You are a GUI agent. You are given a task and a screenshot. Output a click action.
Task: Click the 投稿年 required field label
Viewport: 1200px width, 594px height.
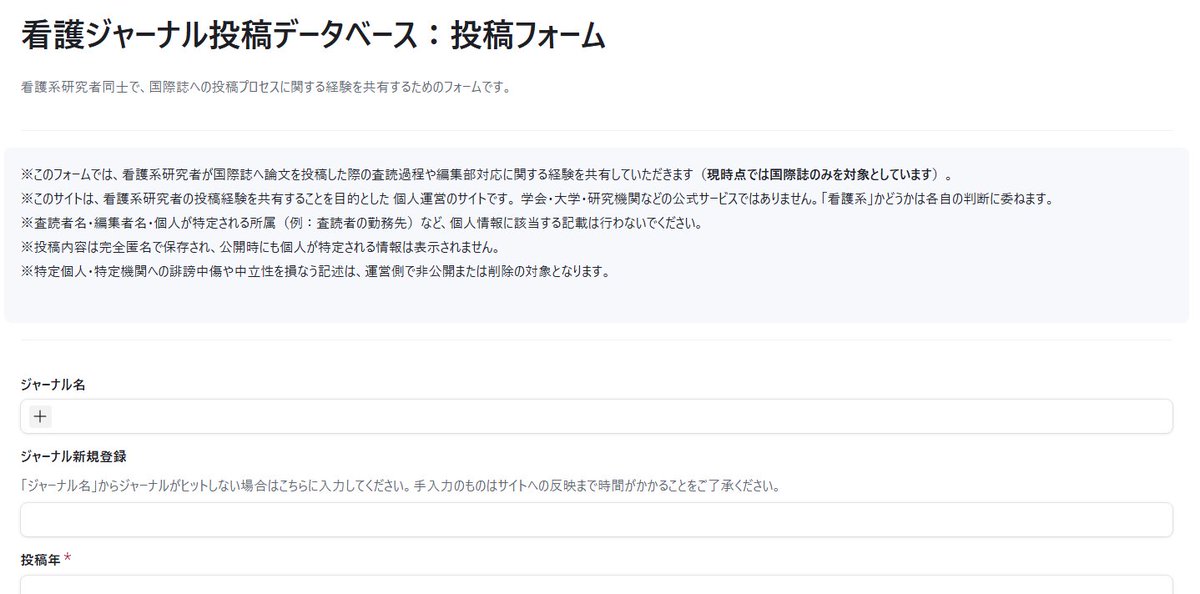tap(46, 559)
